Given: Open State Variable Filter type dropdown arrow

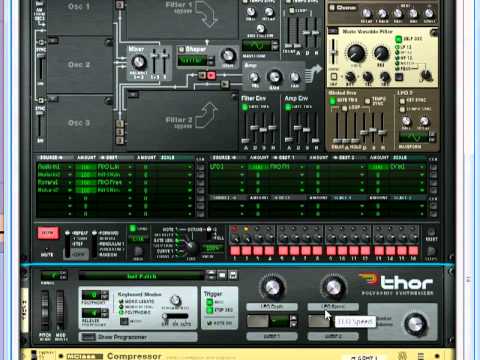Looking at the screenshot, I should point(333,31).
